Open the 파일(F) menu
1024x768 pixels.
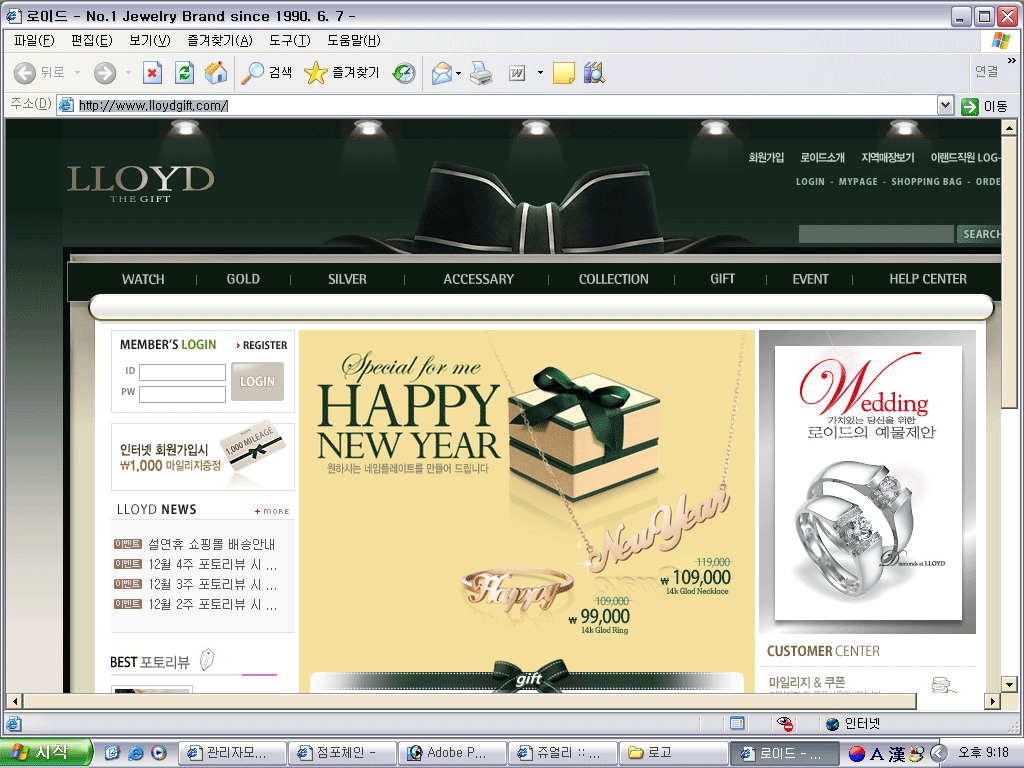point(34,40)
